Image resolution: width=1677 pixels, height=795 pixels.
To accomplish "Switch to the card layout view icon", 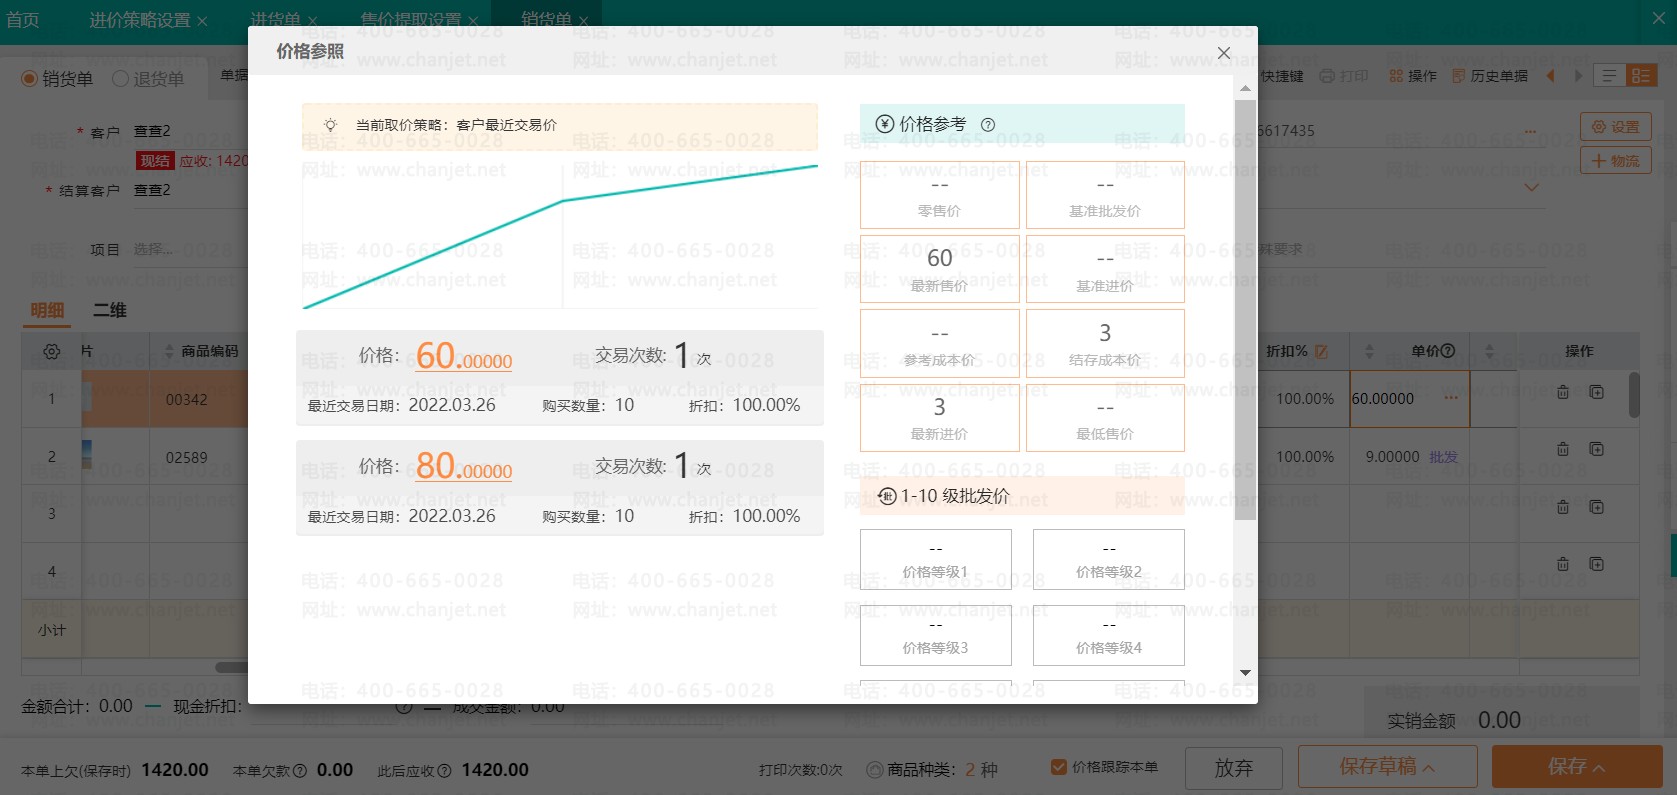I will (1641, 76).
